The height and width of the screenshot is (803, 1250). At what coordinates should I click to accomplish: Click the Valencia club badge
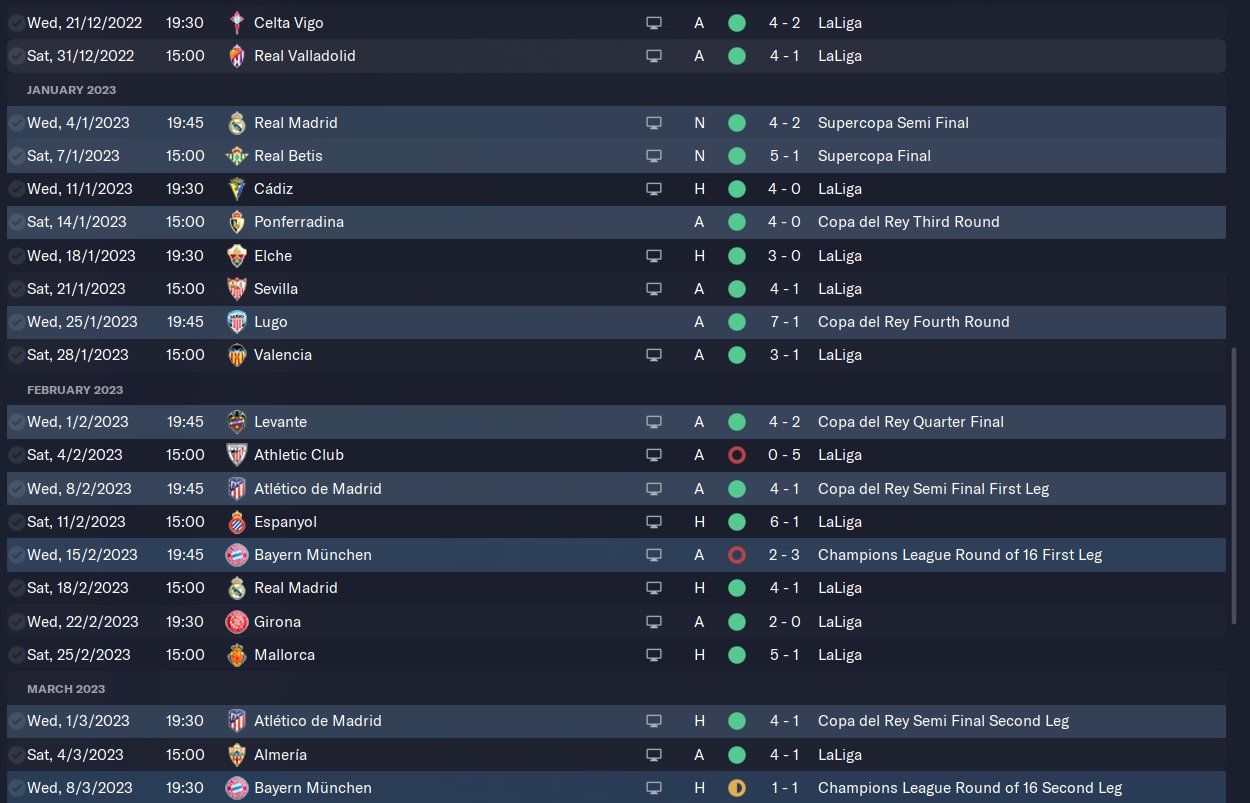237,355
